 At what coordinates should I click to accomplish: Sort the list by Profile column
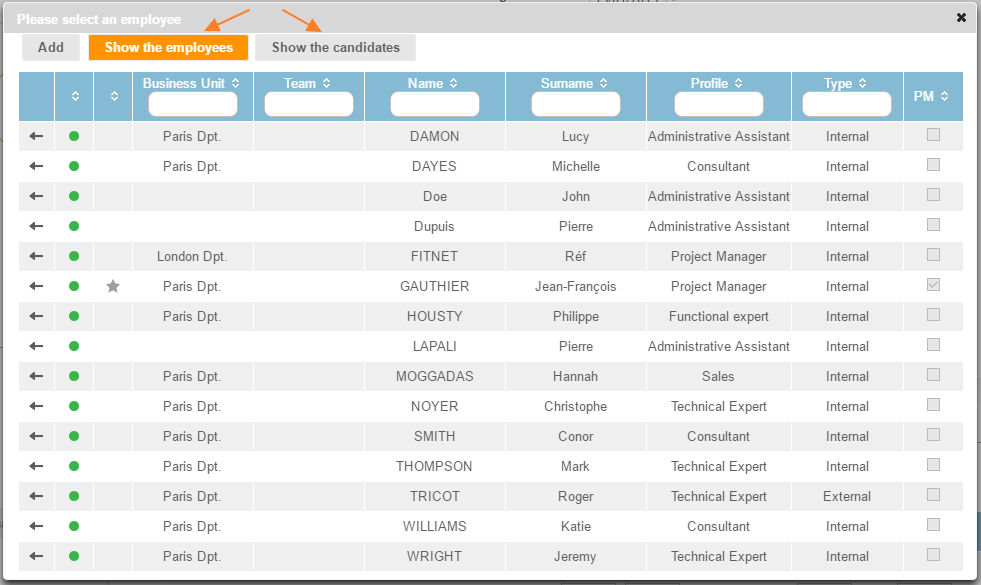point(717,84)
